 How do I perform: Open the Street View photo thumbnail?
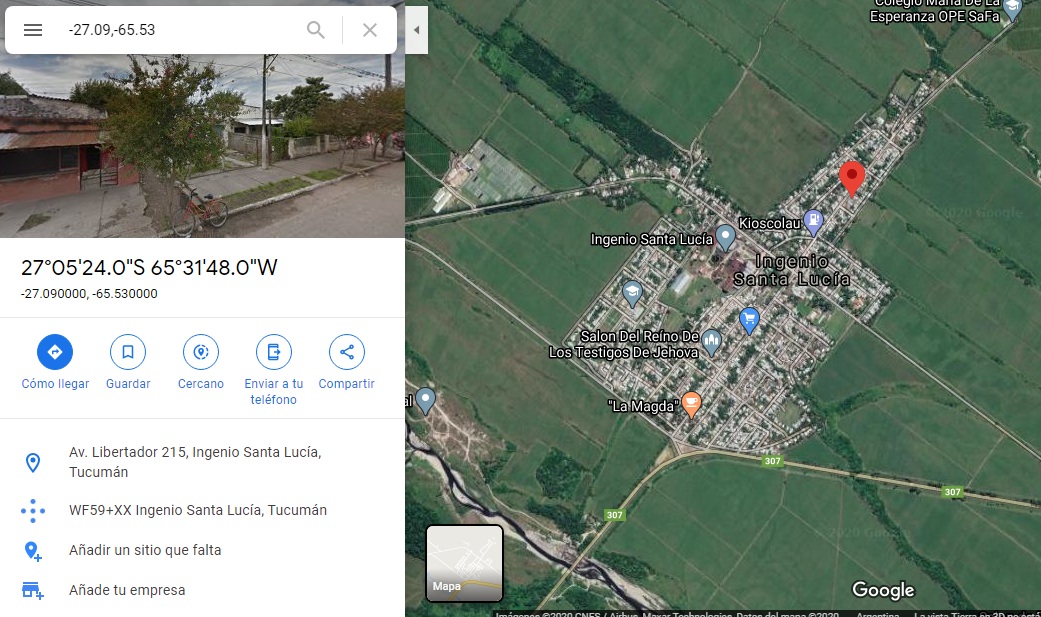point(202,146)
